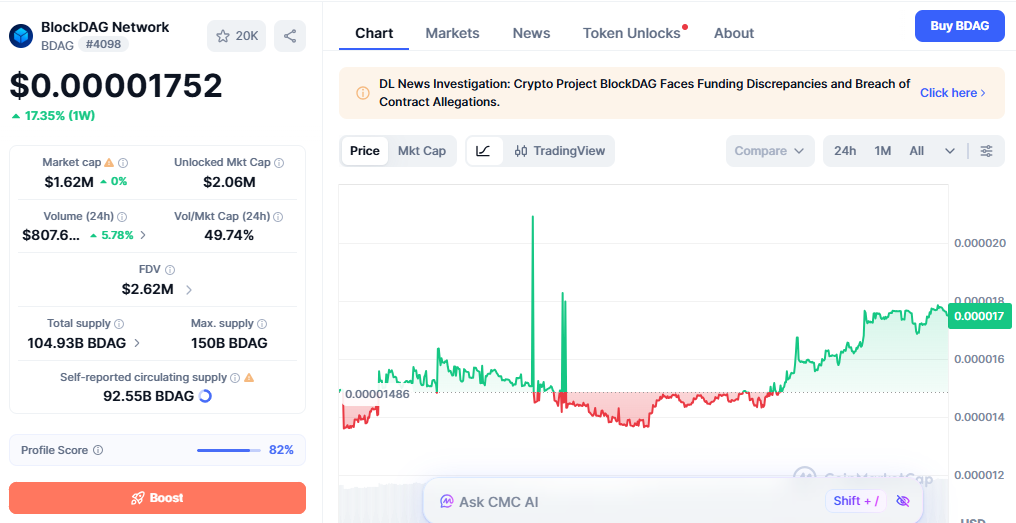Image resolution: width=1016 pixels, height=523 pixels.
Task: Open the share icon button
Action: click(290, 36)
